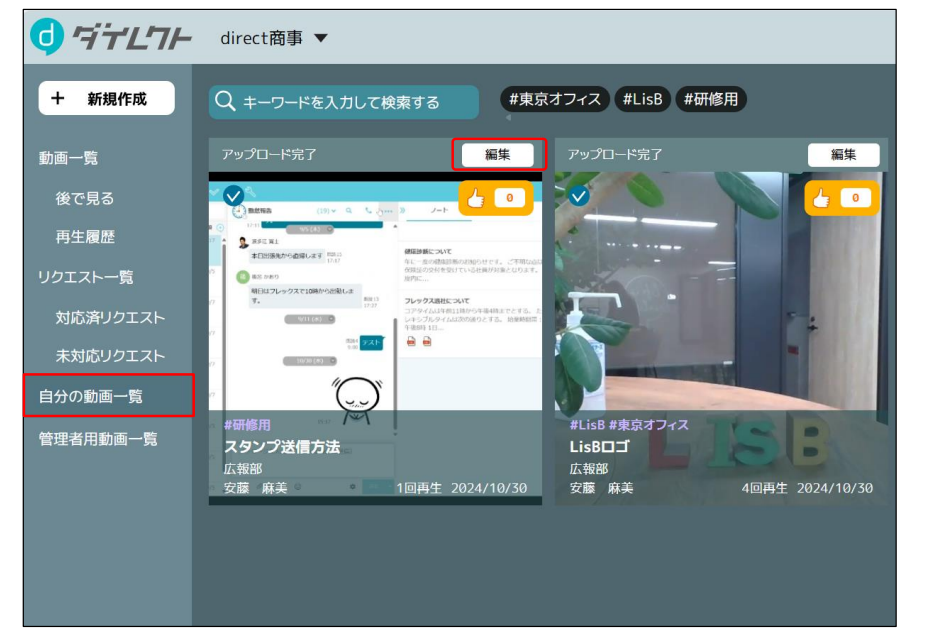The height and width of the screenshot is (641, 931).
Task: Open the スタンプ送信方法 video thumbnail
Action: pos(375,338)
